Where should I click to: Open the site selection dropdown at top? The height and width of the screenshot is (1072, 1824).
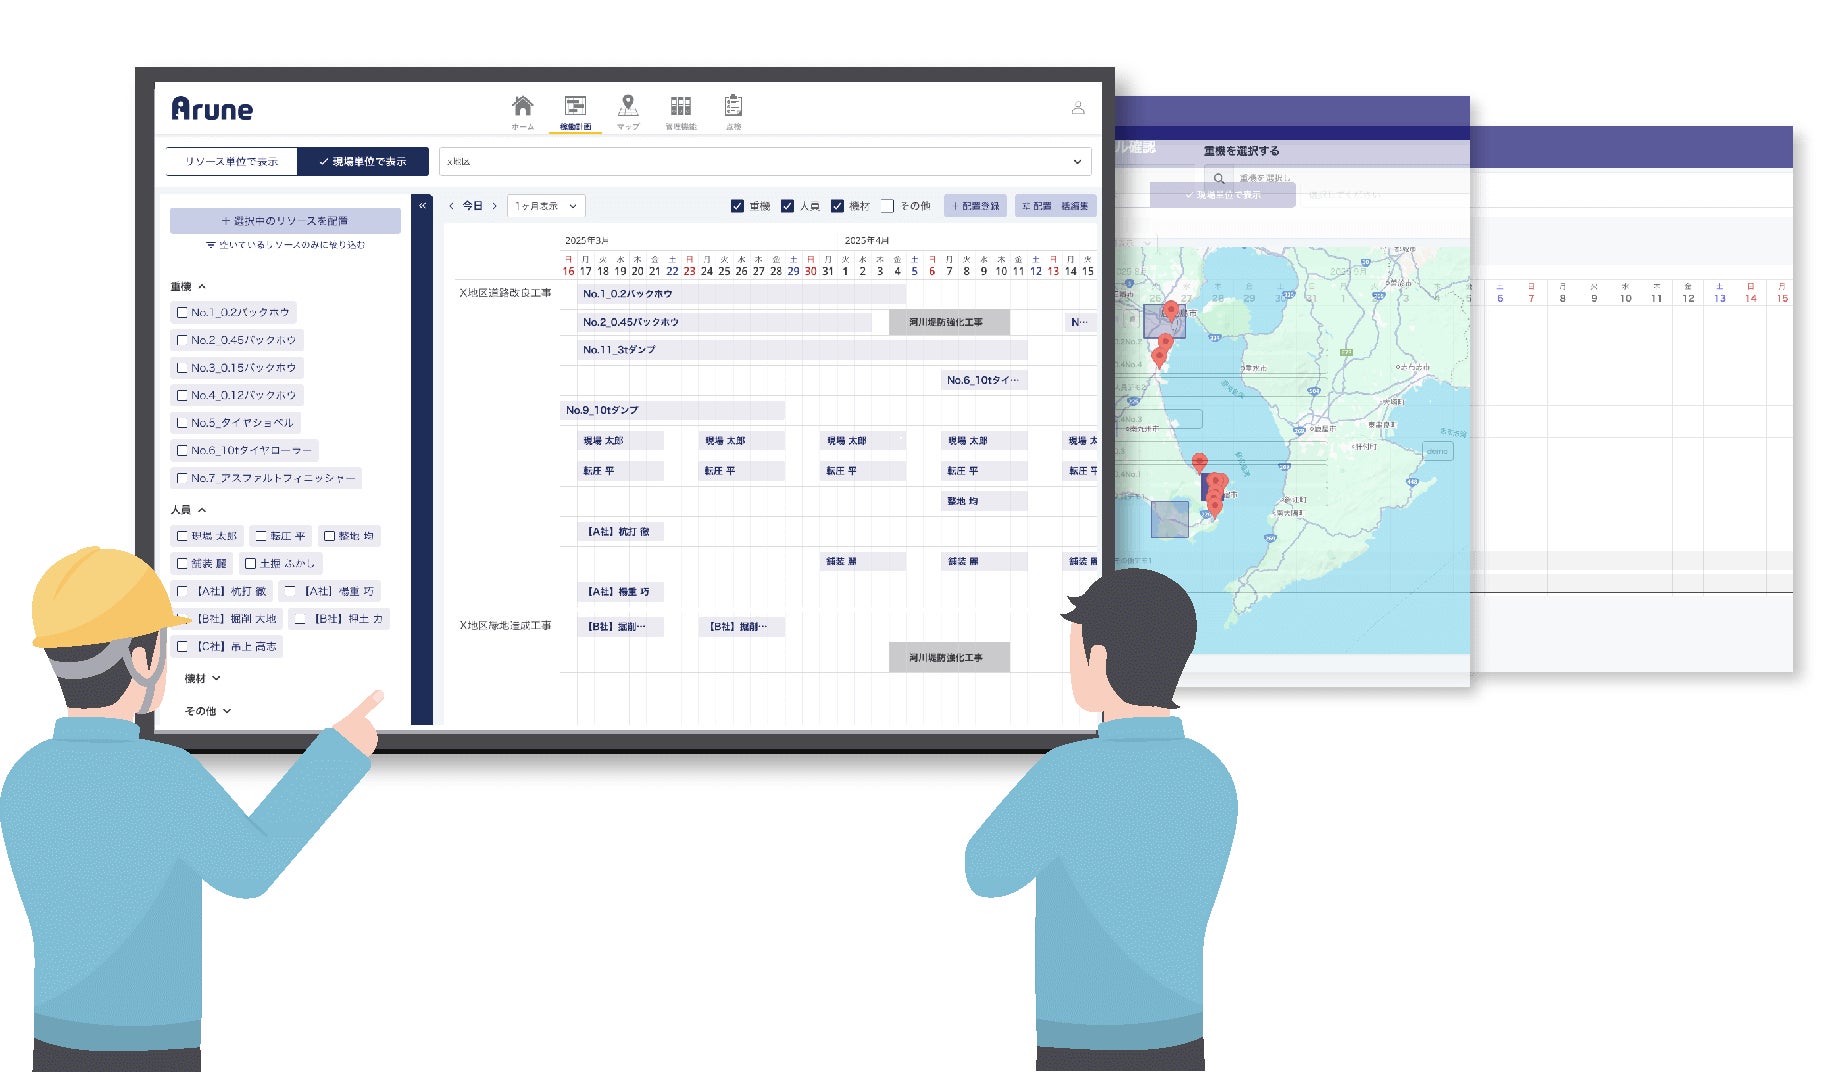(765, 161)
